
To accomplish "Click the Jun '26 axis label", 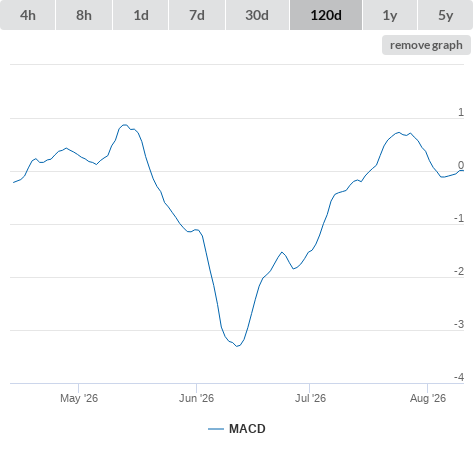I will tap(196, 398).
